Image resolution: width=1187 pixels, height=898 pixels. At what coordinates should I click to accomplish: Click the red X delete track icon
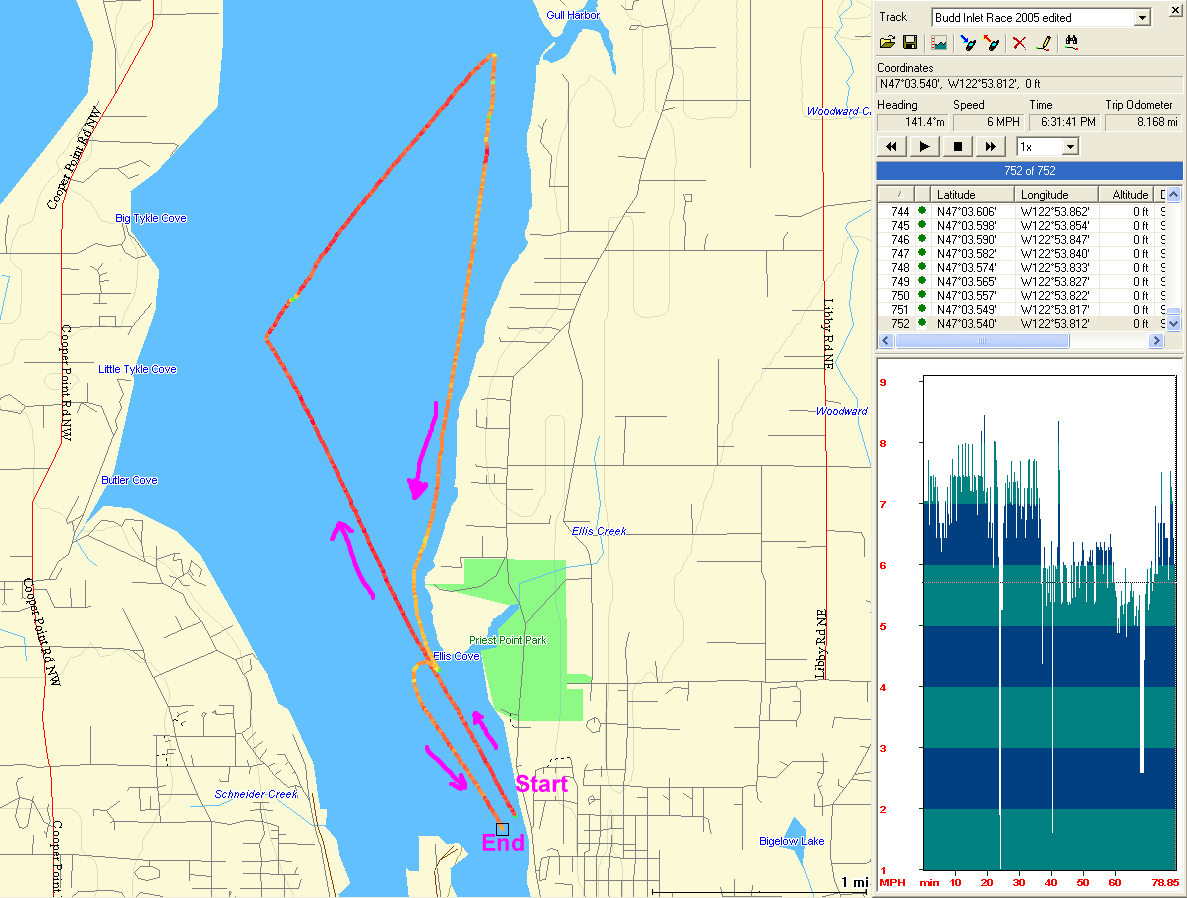(x=1019, y=43)
